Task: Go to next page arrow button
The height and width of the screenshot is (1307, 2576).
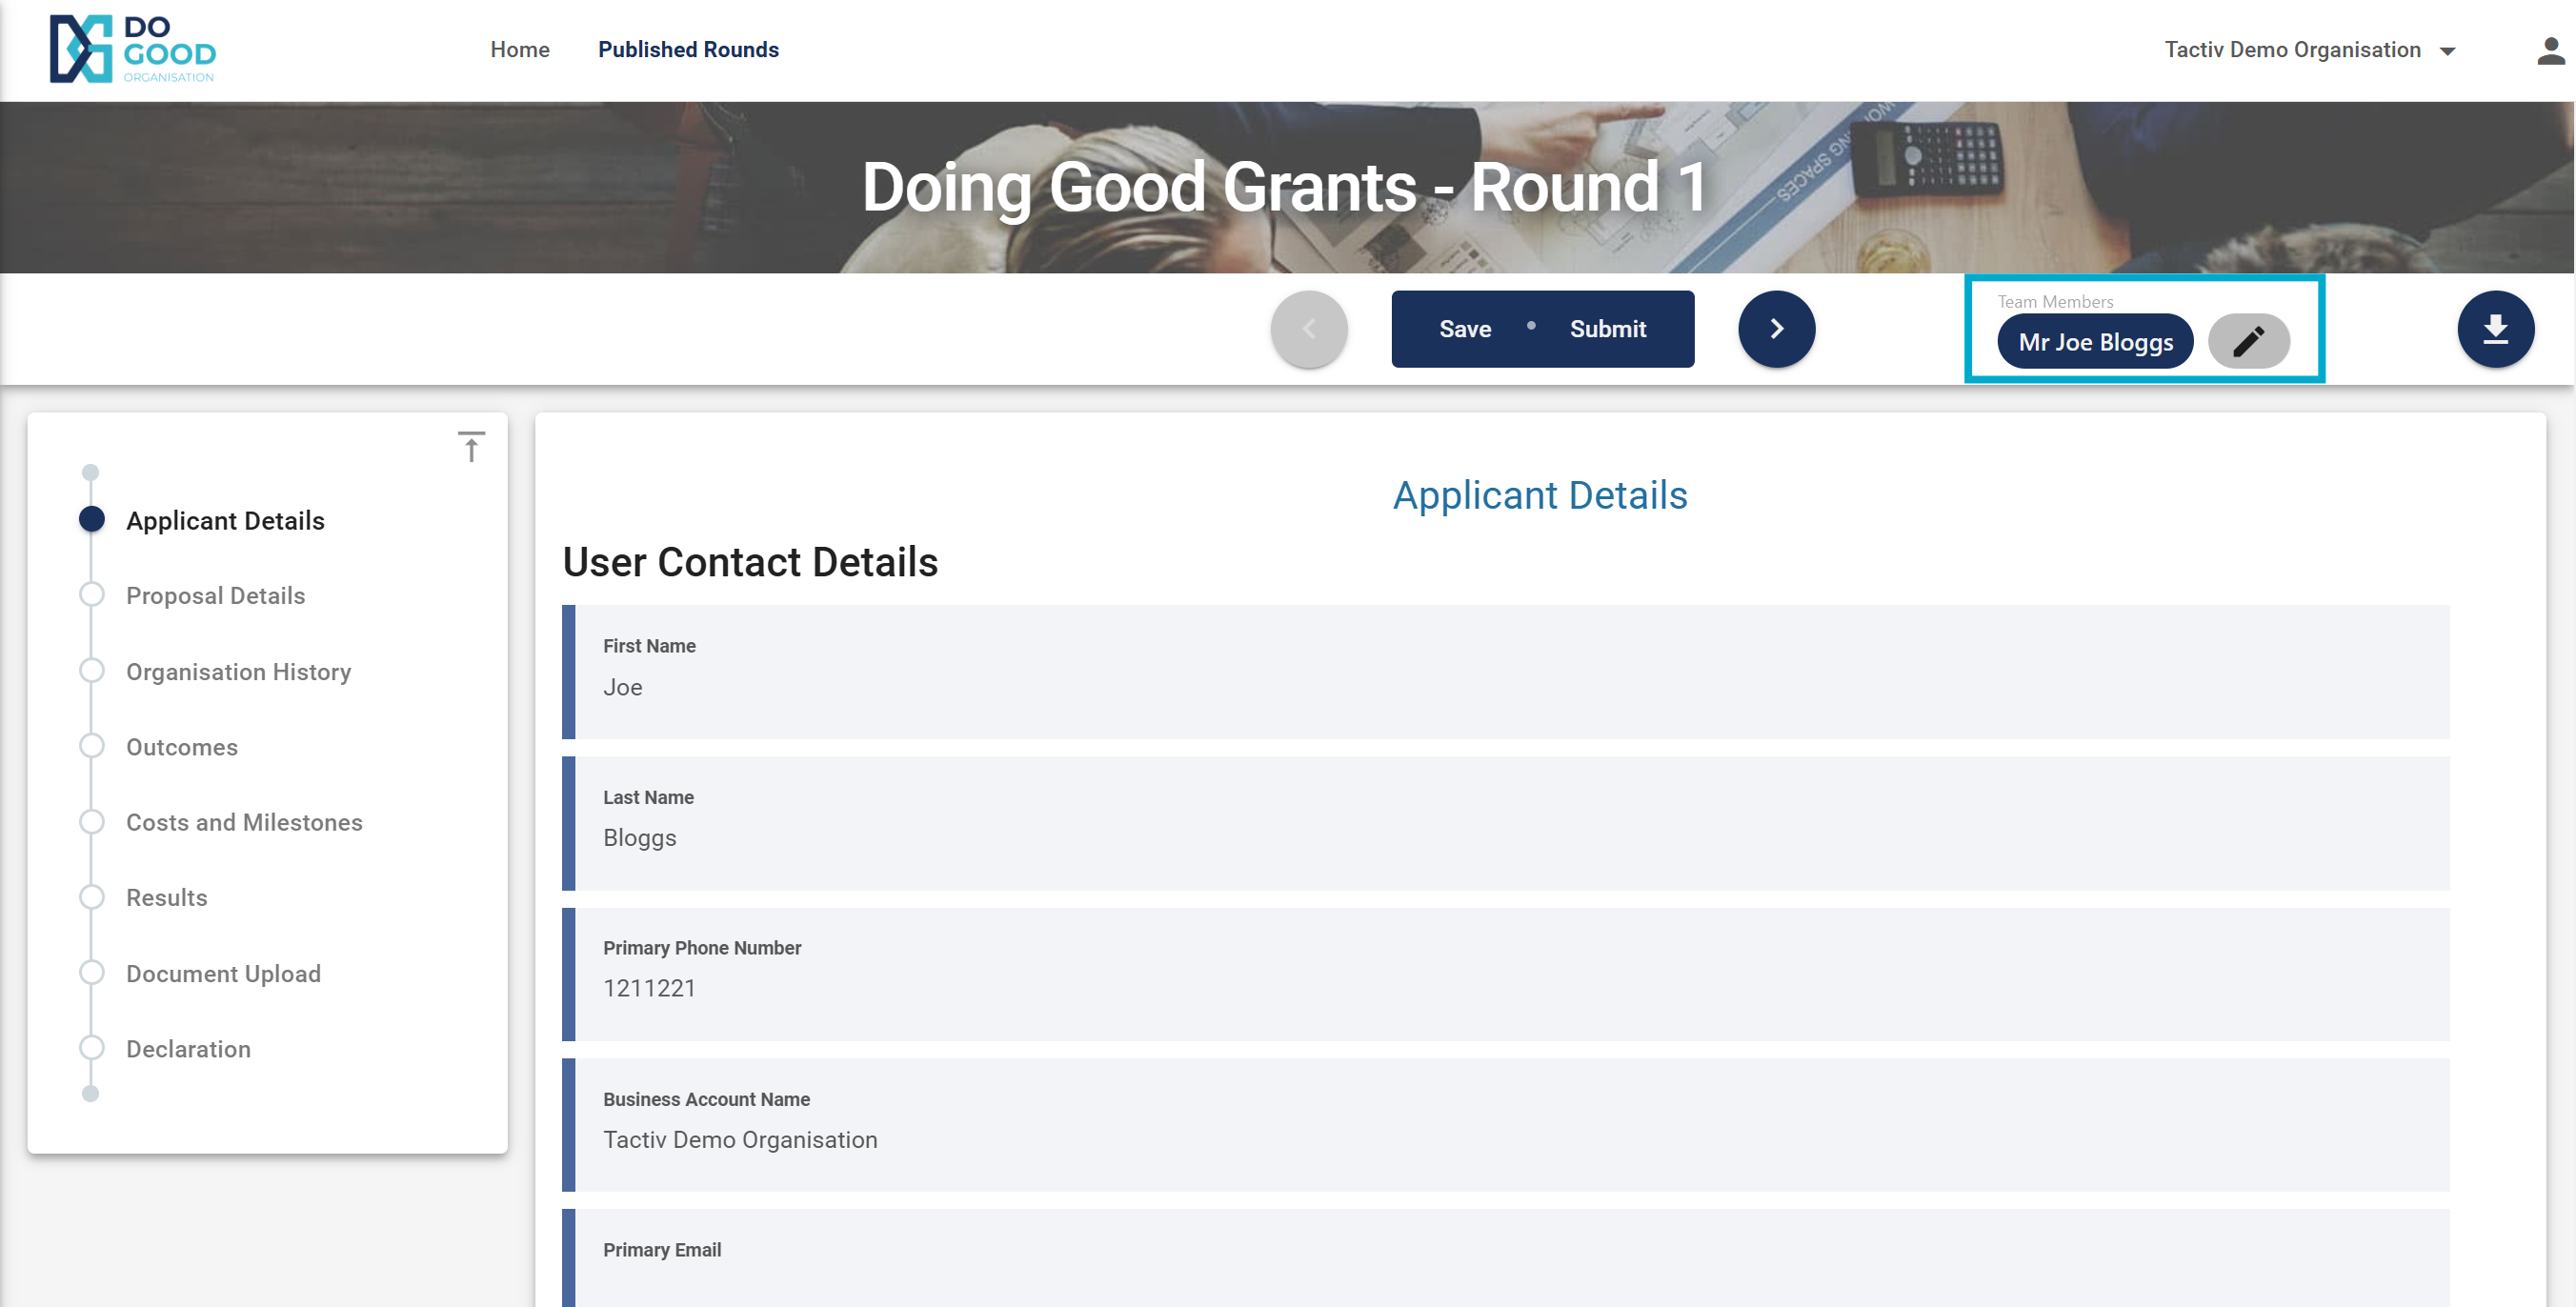Action: click(1776, 329)
